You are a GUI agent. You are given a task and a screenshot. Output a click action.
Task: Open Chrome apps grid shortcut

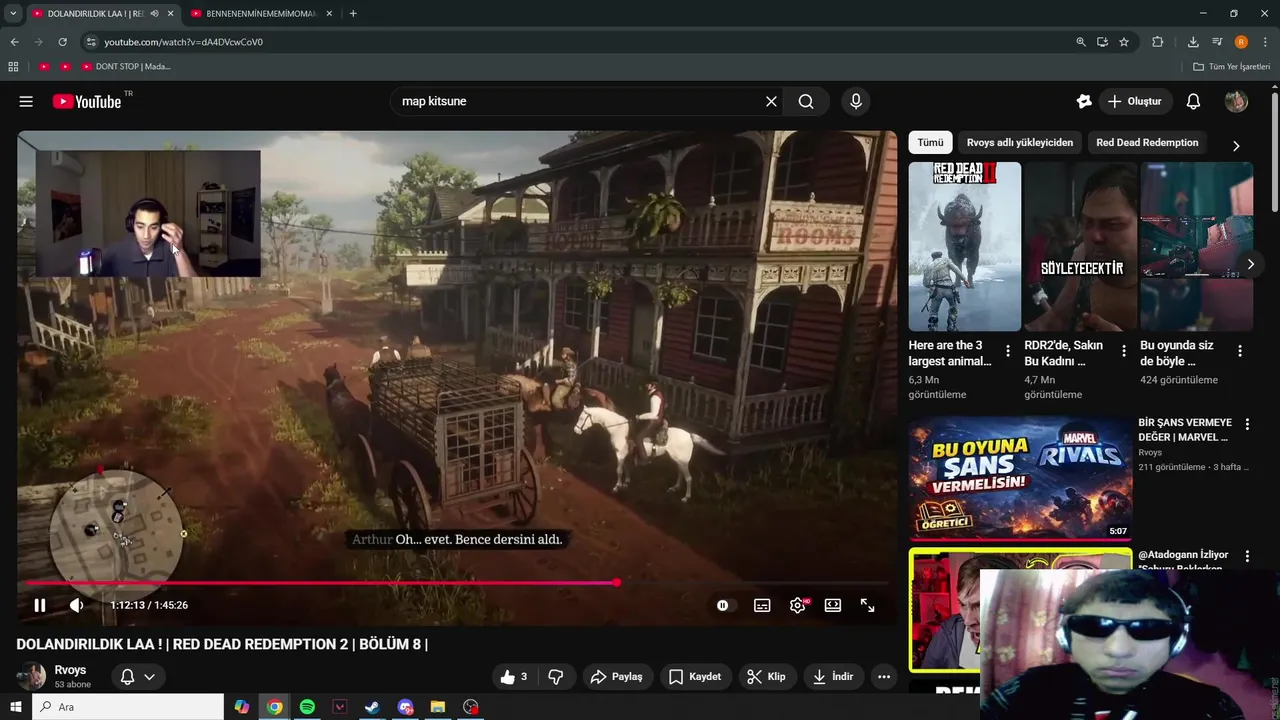tap(13, 66)
